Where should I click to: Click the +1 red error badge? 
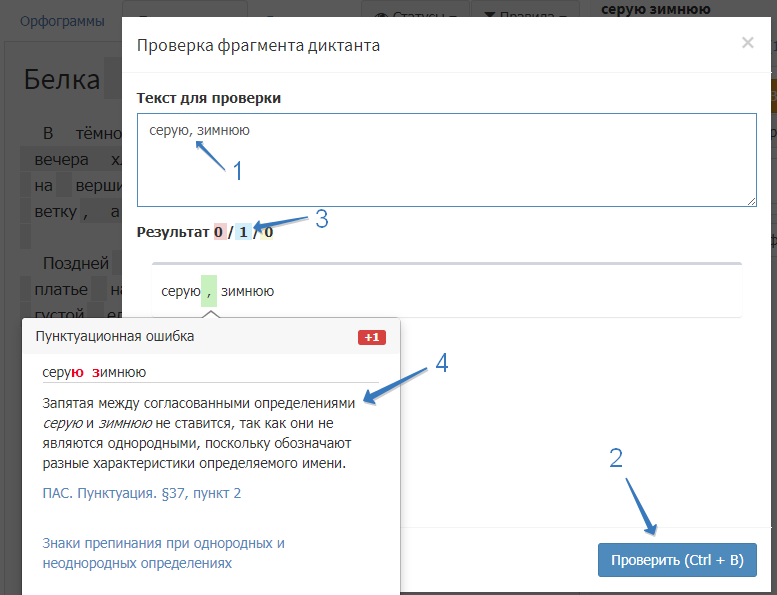371,337
